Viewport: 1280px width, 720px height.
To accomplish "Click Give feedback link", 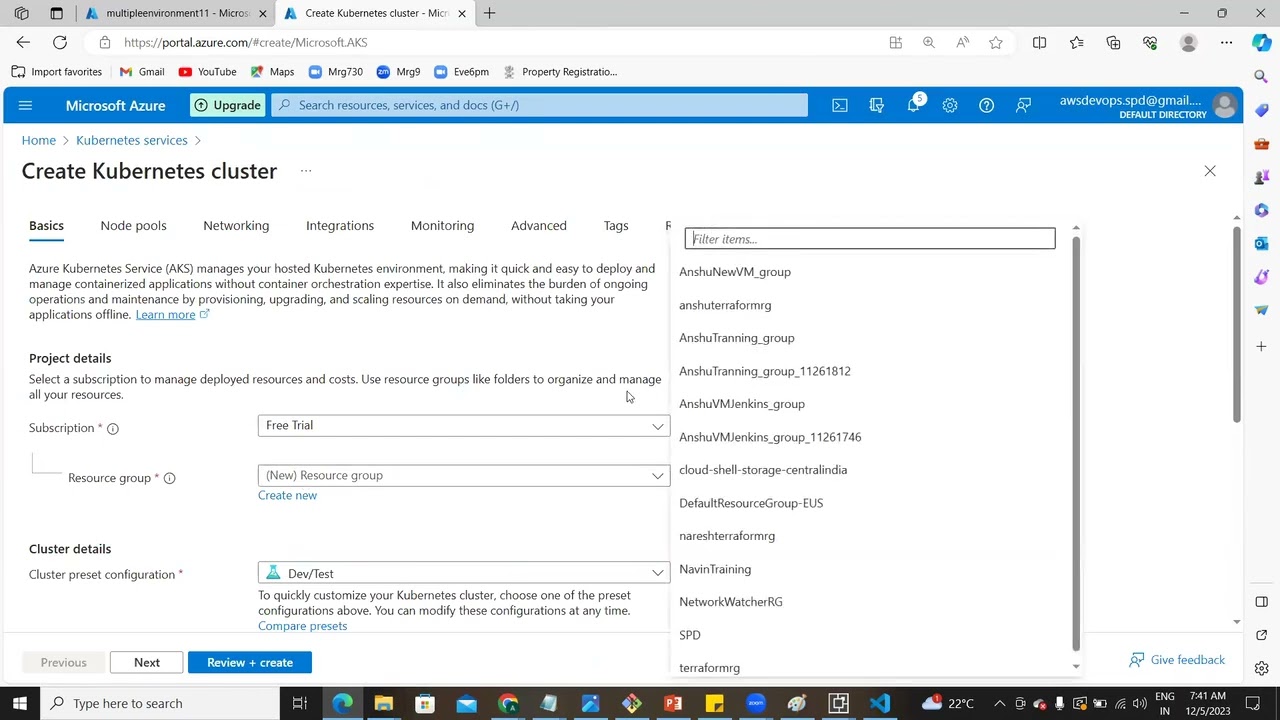I will point(1177,660).
